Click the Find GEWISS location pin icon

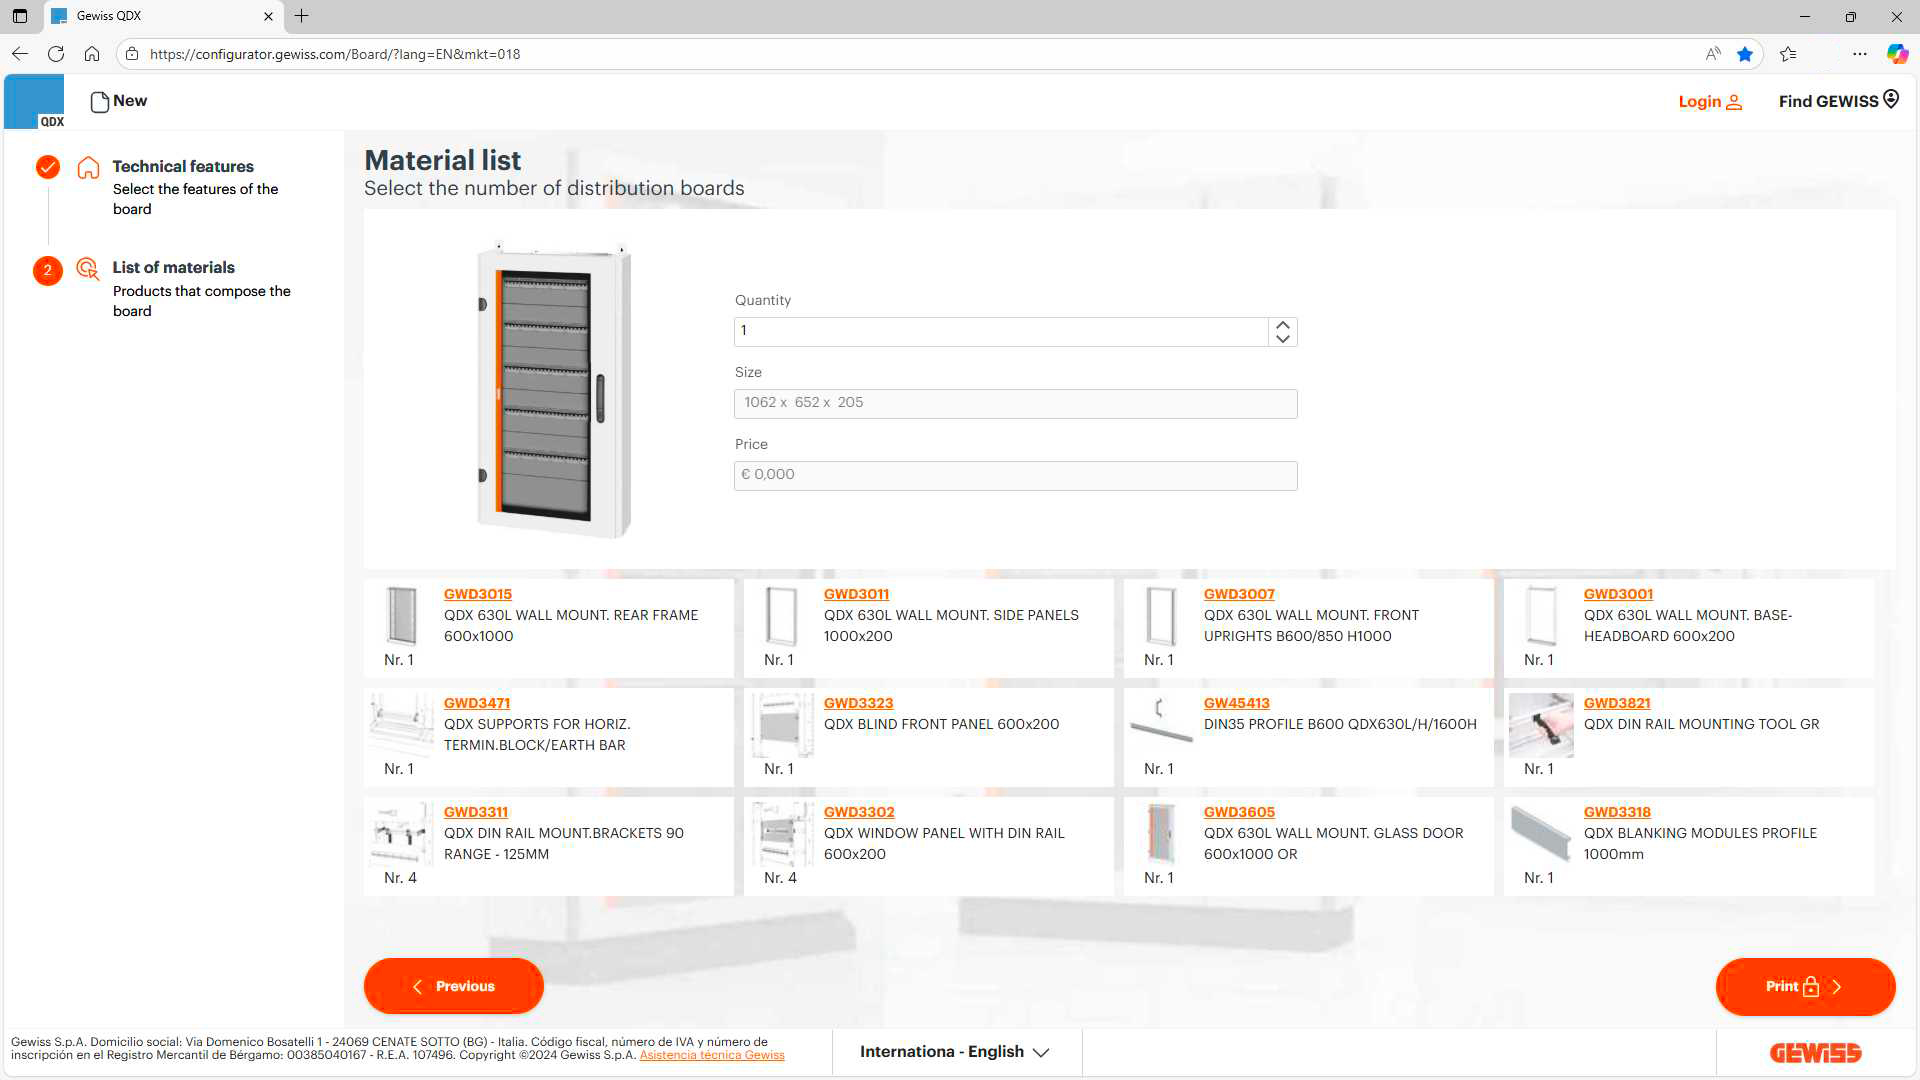tap(1890, 98)
